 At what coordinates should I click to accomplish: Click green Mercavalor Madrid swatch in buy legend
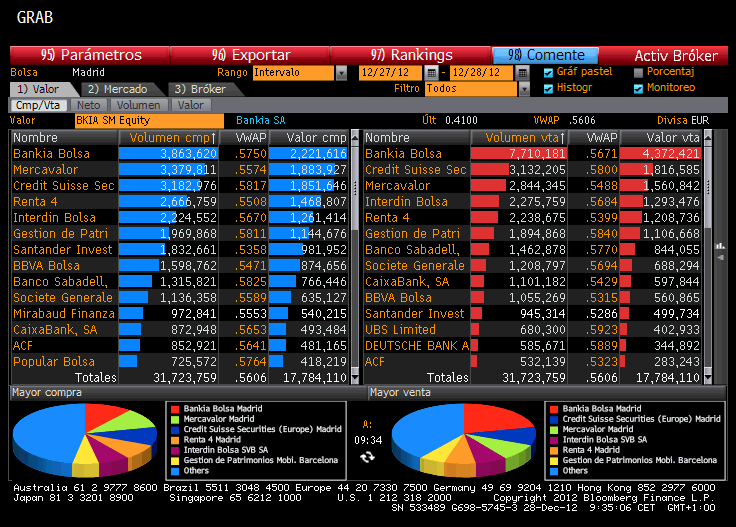pyautogui.click(x=175, y=420)
